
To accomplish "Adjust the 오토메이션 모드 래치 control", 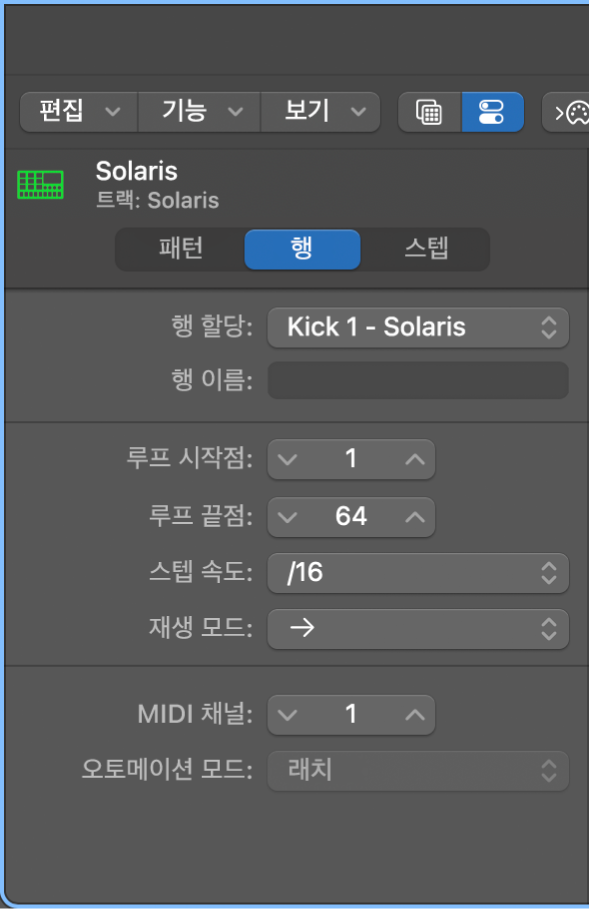I will [x=418, y=771].
